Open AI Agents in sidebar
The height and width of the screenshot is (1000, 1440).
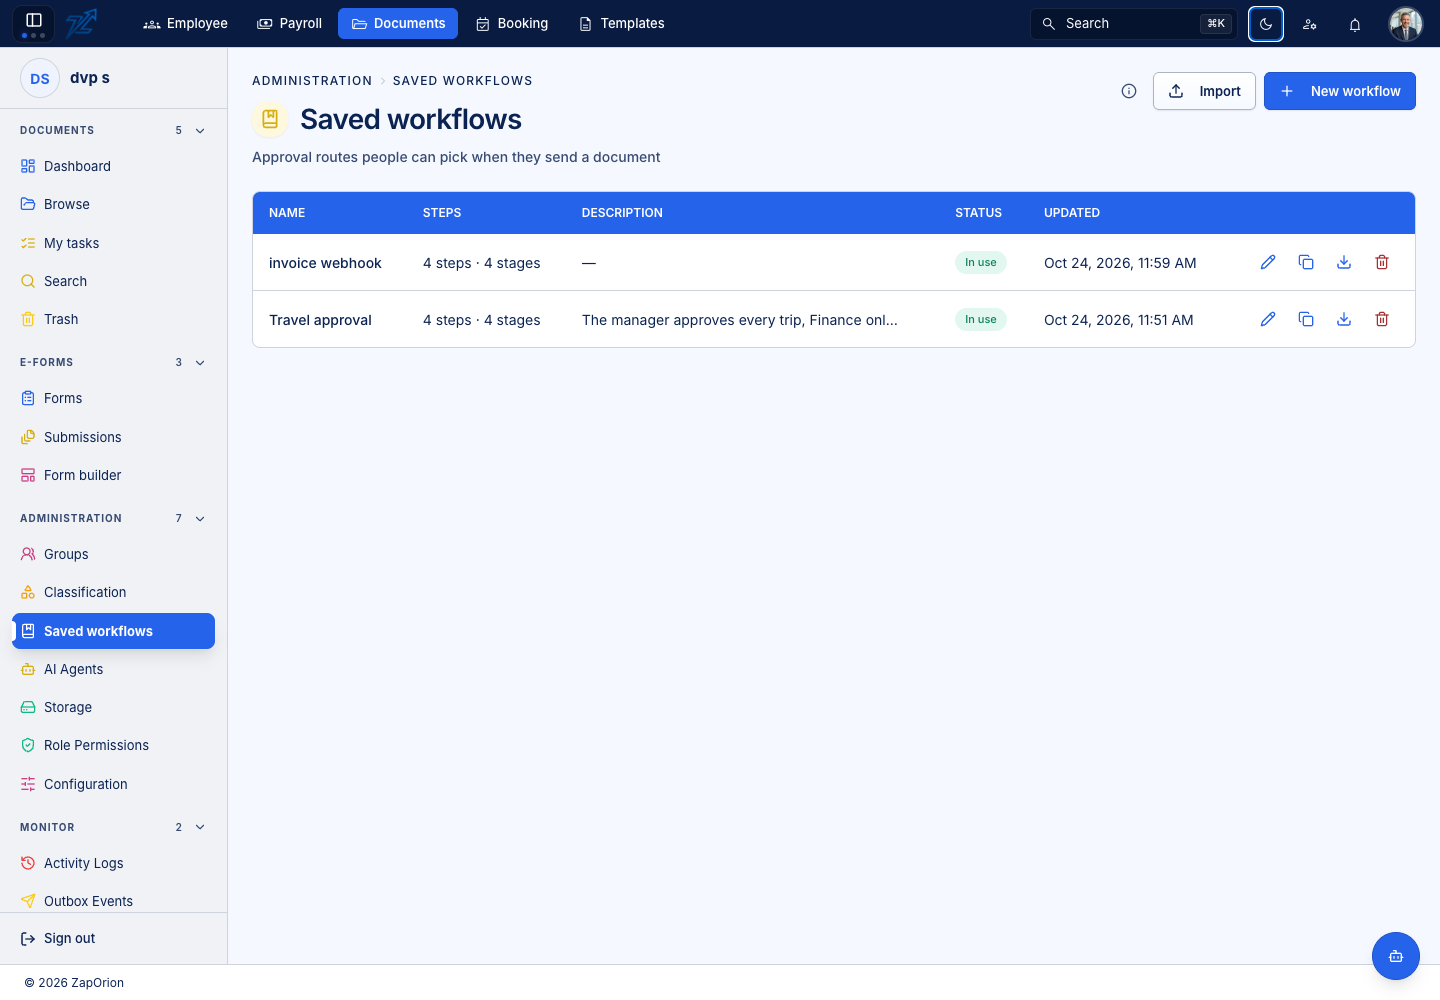[113, 669]
